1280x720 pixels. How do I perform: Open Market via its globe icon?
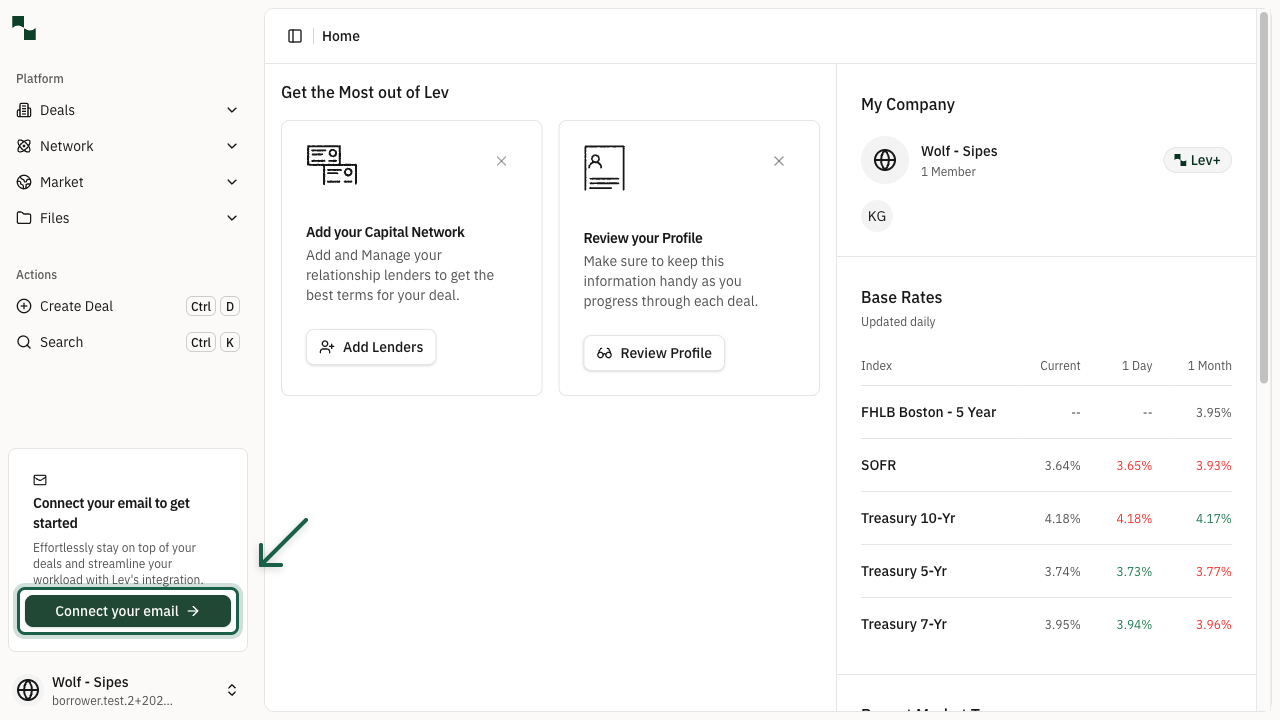[23, 182]
